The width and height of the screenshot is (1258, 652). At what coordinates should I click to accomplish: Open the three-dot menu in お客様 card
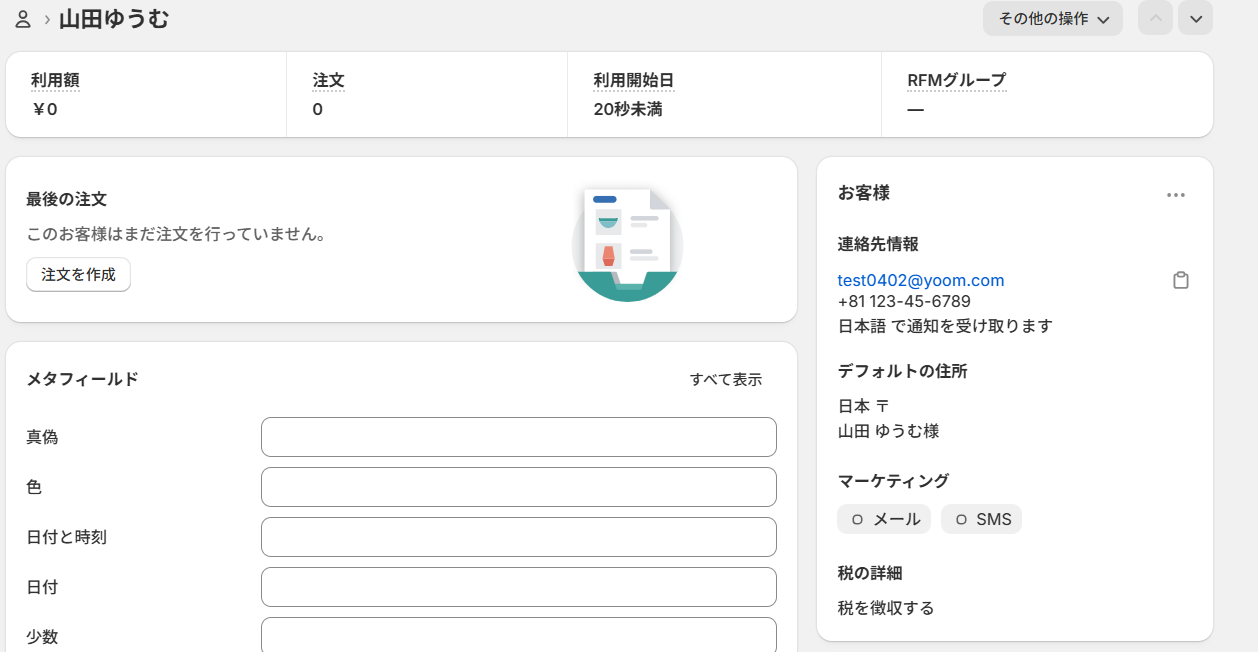point(1175,195)
